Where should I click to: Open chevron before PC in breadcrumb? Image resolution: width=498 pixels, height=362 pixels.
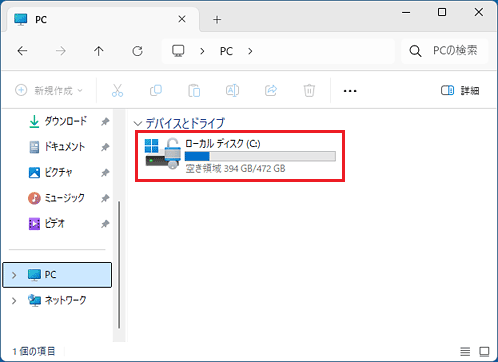(x=202, y=51)
